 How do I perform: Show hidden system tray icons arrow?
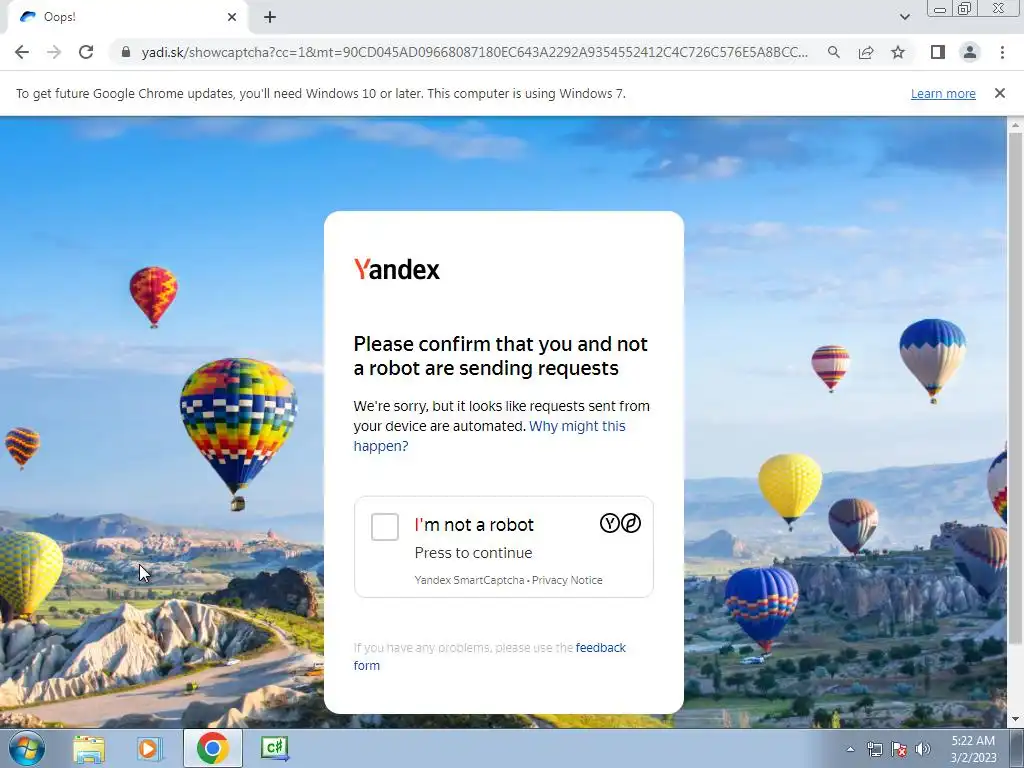(x=850, y=749)
